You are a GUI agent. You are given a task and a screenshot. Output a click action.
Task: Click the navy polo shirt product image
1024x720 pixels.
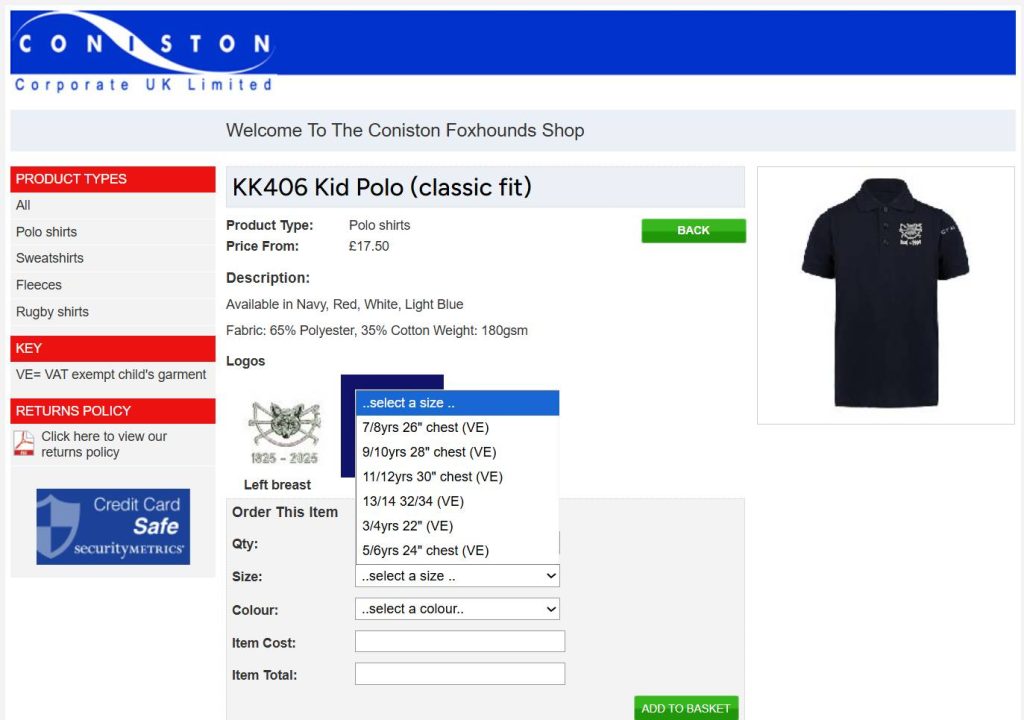pyautogui.click(x=886, y=295)
